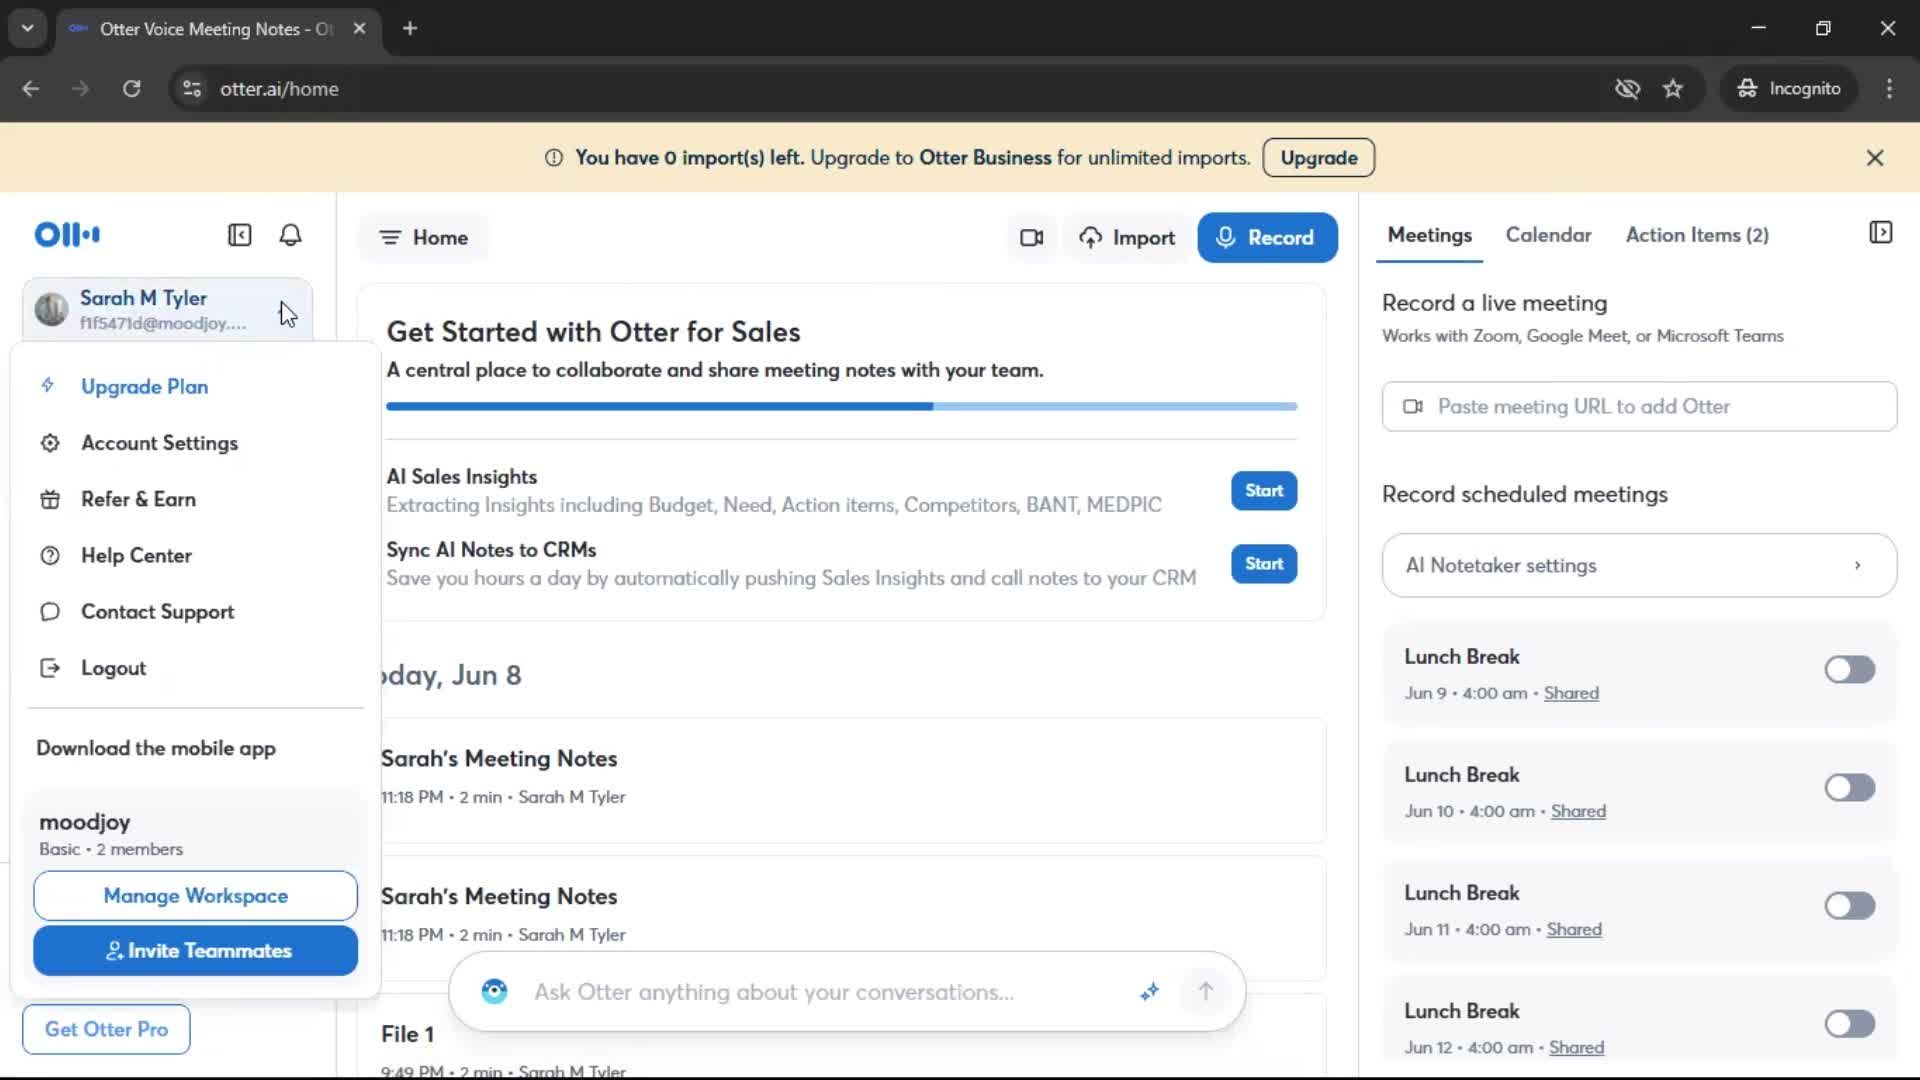Start AI Sales Insights
This screenshot has height=1080, width=1920.
(x=1264, y=491)
